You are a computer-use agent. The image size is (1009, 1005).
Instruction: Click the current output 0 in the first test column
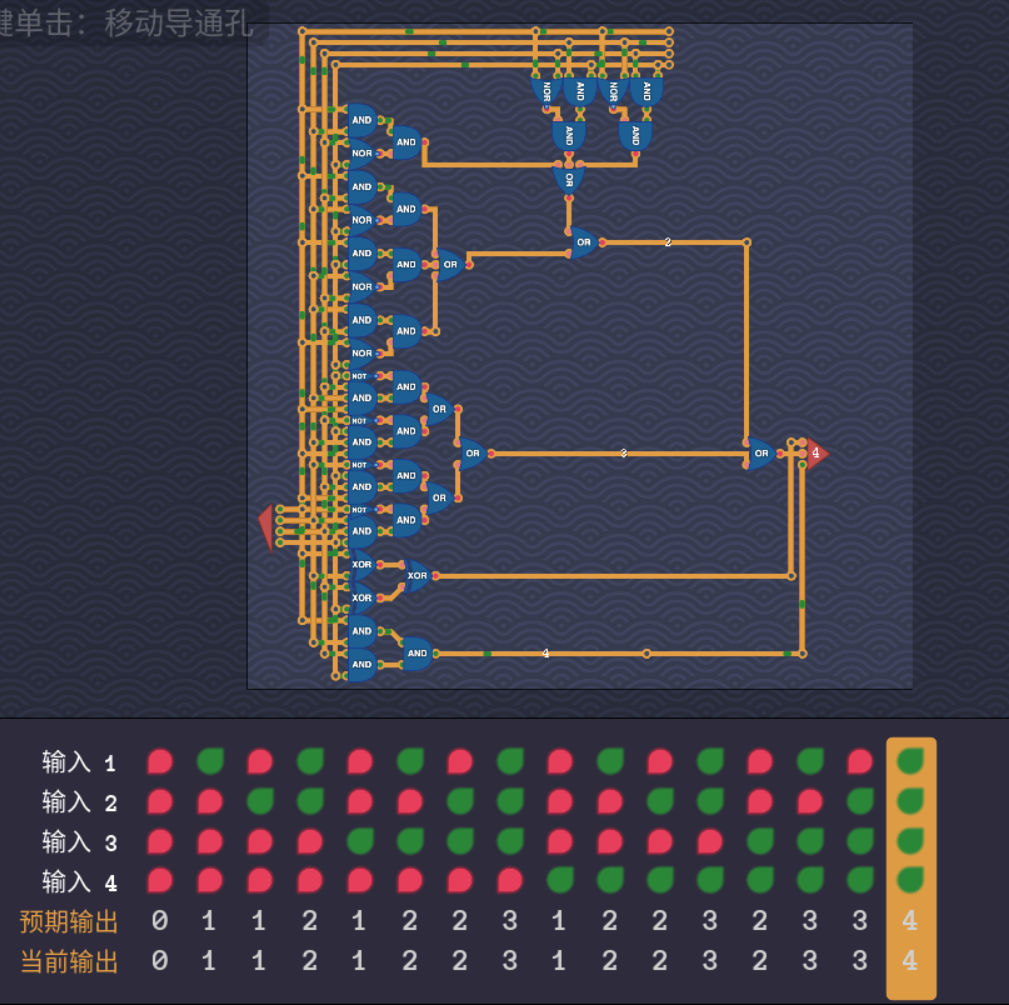pos(160,961)
